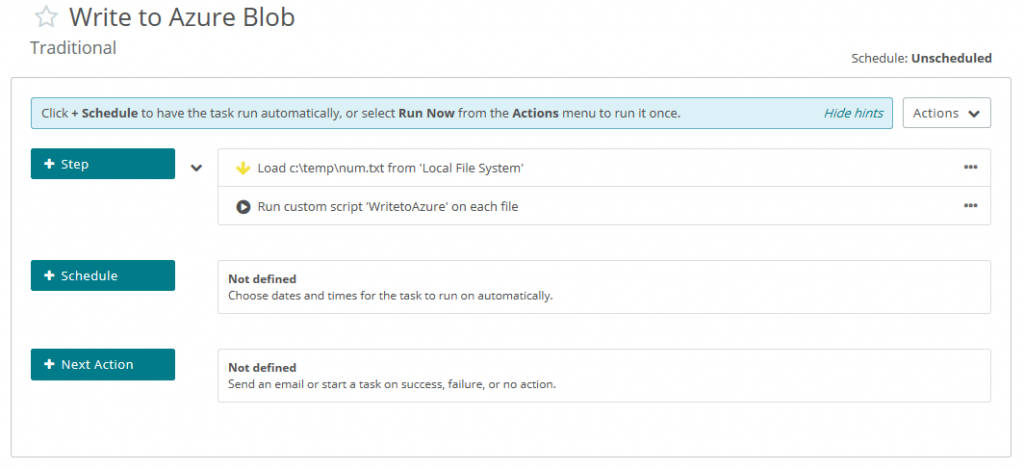Open the ellipsis menu for the Load step
The image size is (1024, 470).
(970, 168)
